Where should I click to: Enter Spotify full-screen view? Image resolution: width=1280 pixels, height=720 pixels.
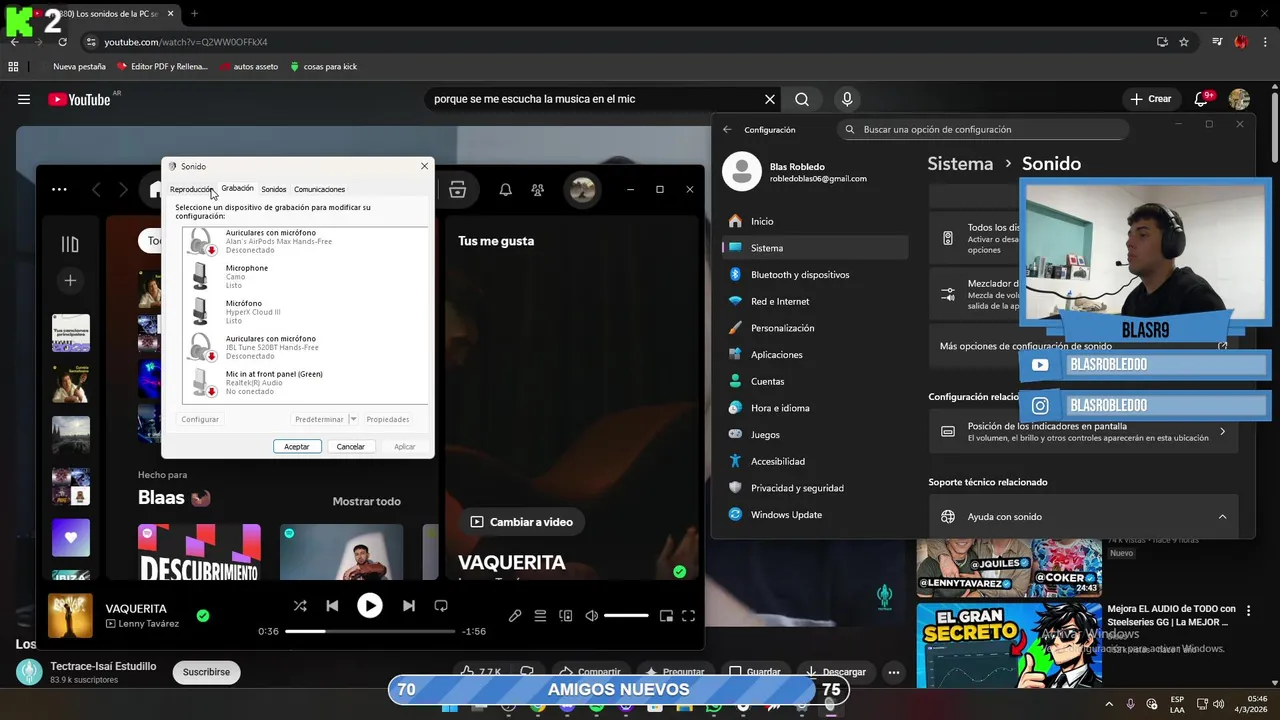[x=689, y=616]
